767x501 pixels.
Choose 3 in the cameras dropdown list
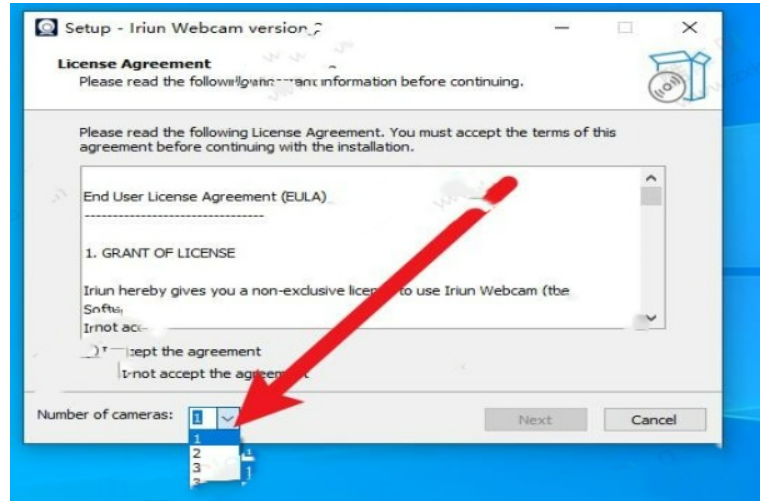214,467
